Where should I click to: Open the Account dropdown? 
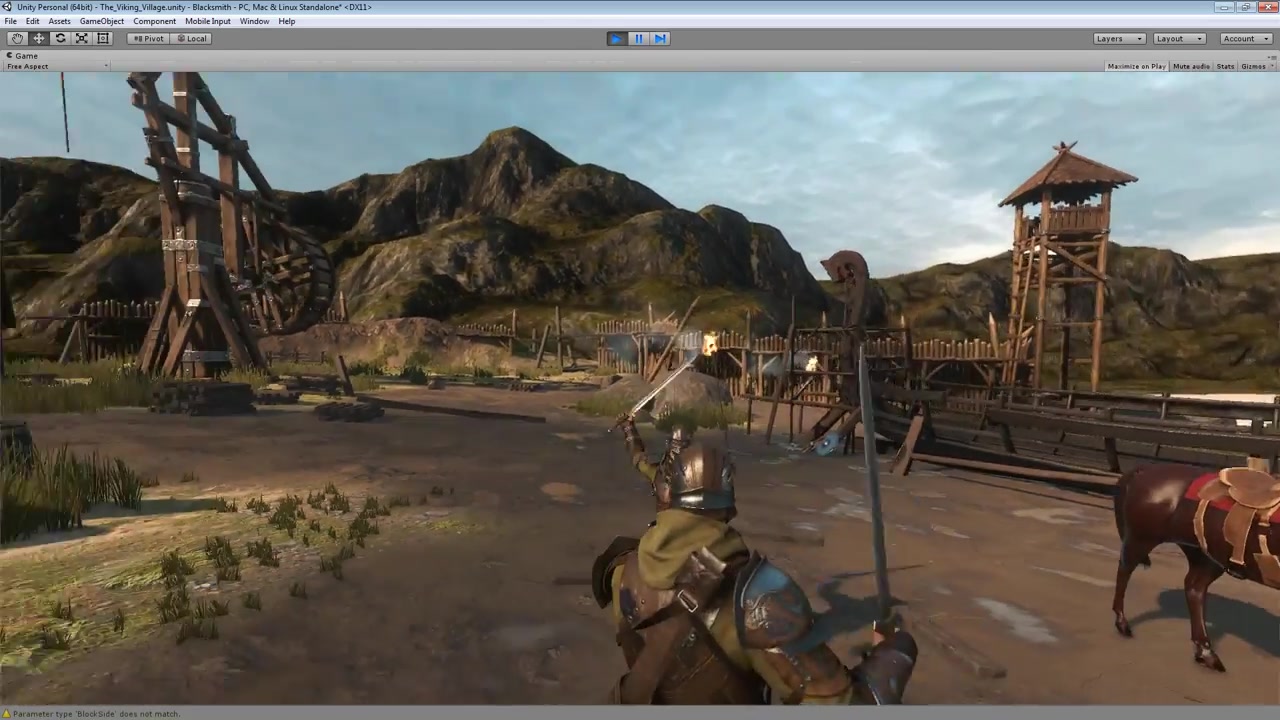point(1246,38)
